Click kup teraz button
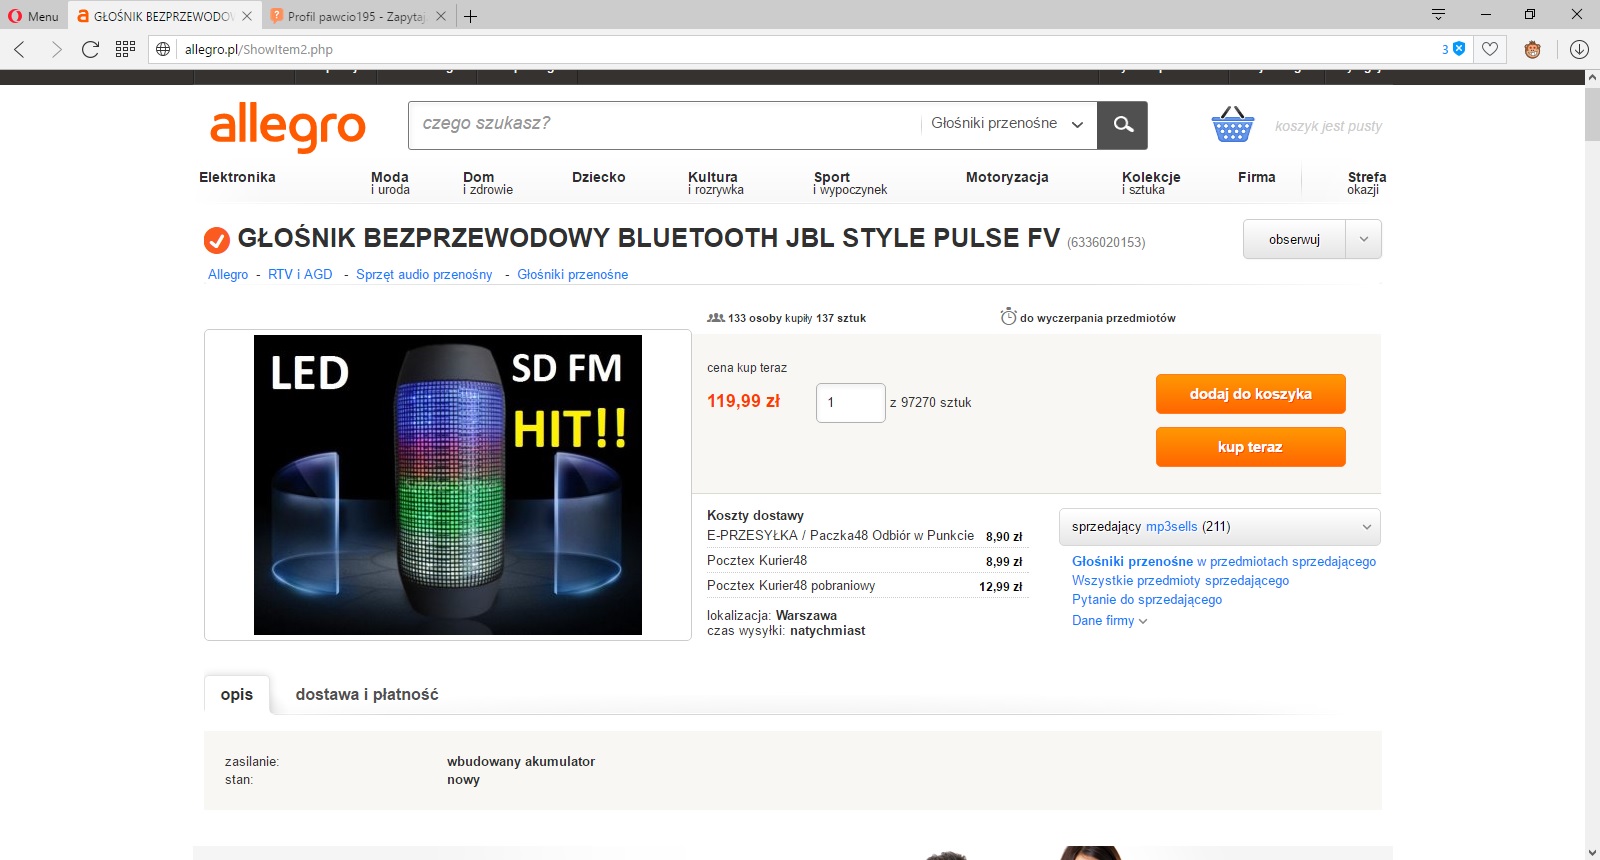 tap(1251, 447)
